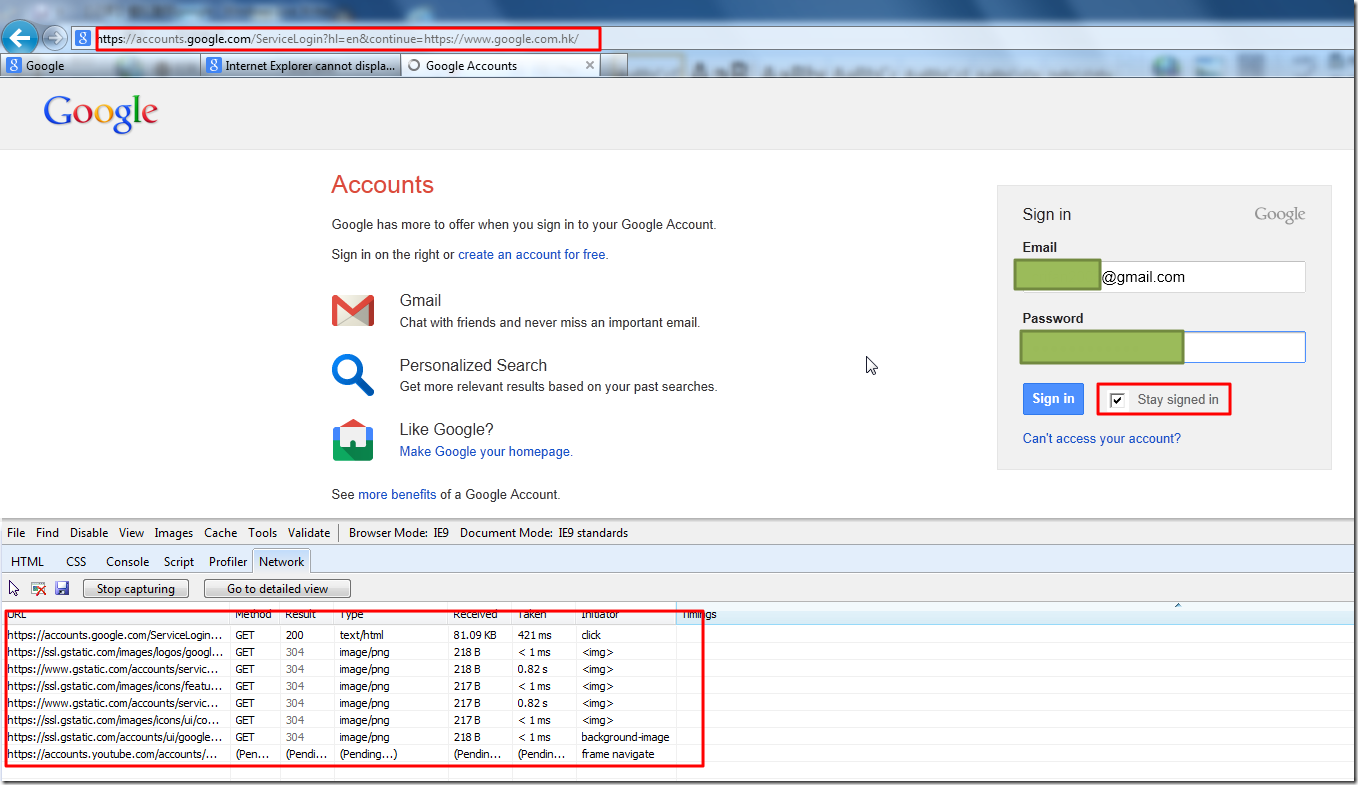Click the clear icon with the red X
The width and height of the screenshot is (1358, 785).
[x=39, y=588]
